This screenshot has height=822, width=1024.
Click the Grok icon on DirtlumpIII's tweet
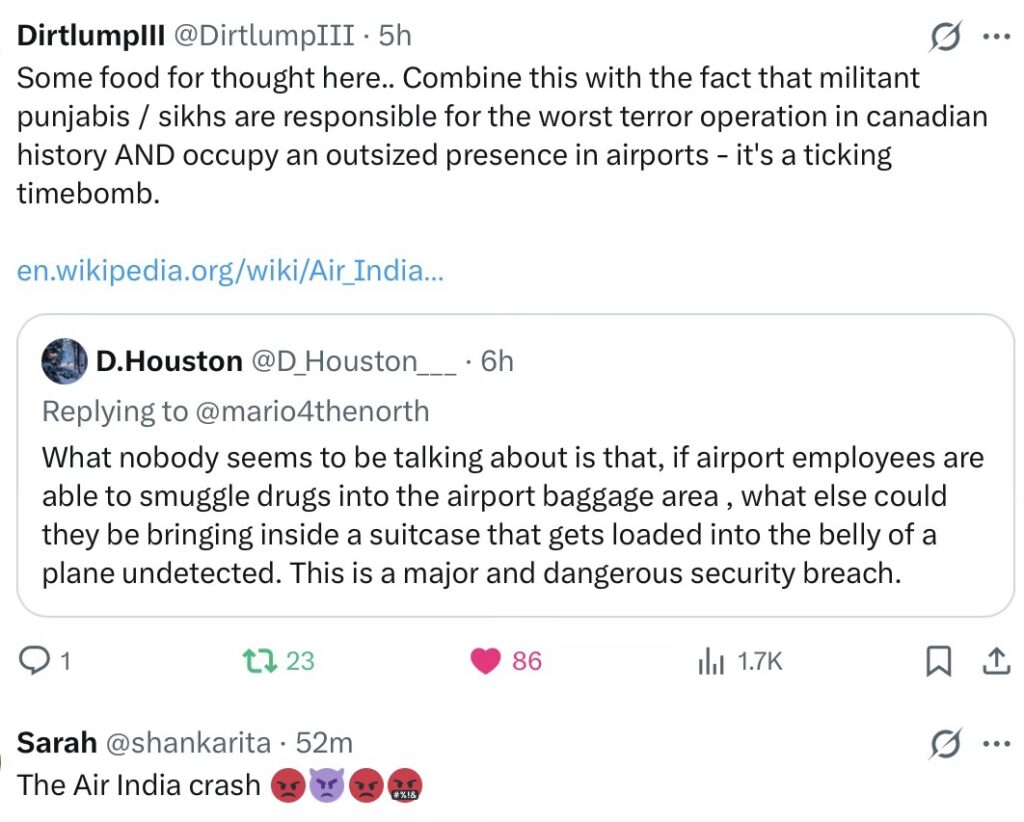[x=946, y=36]
